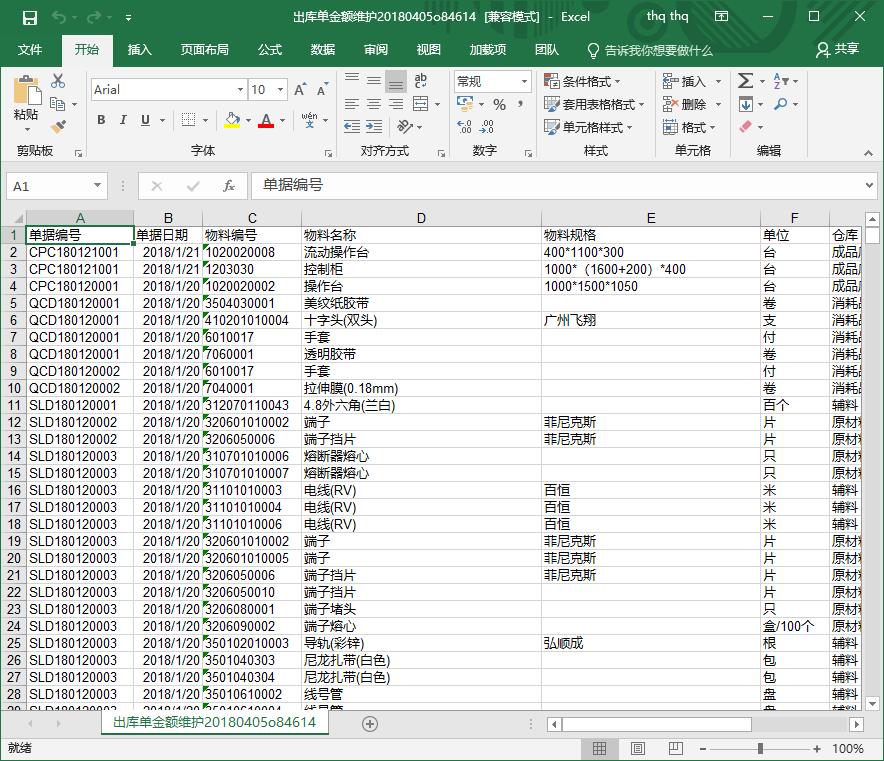Click the Format Painter brush icon
The height and width of the screenshot is (761, 884).
click(x=58, y=127)
